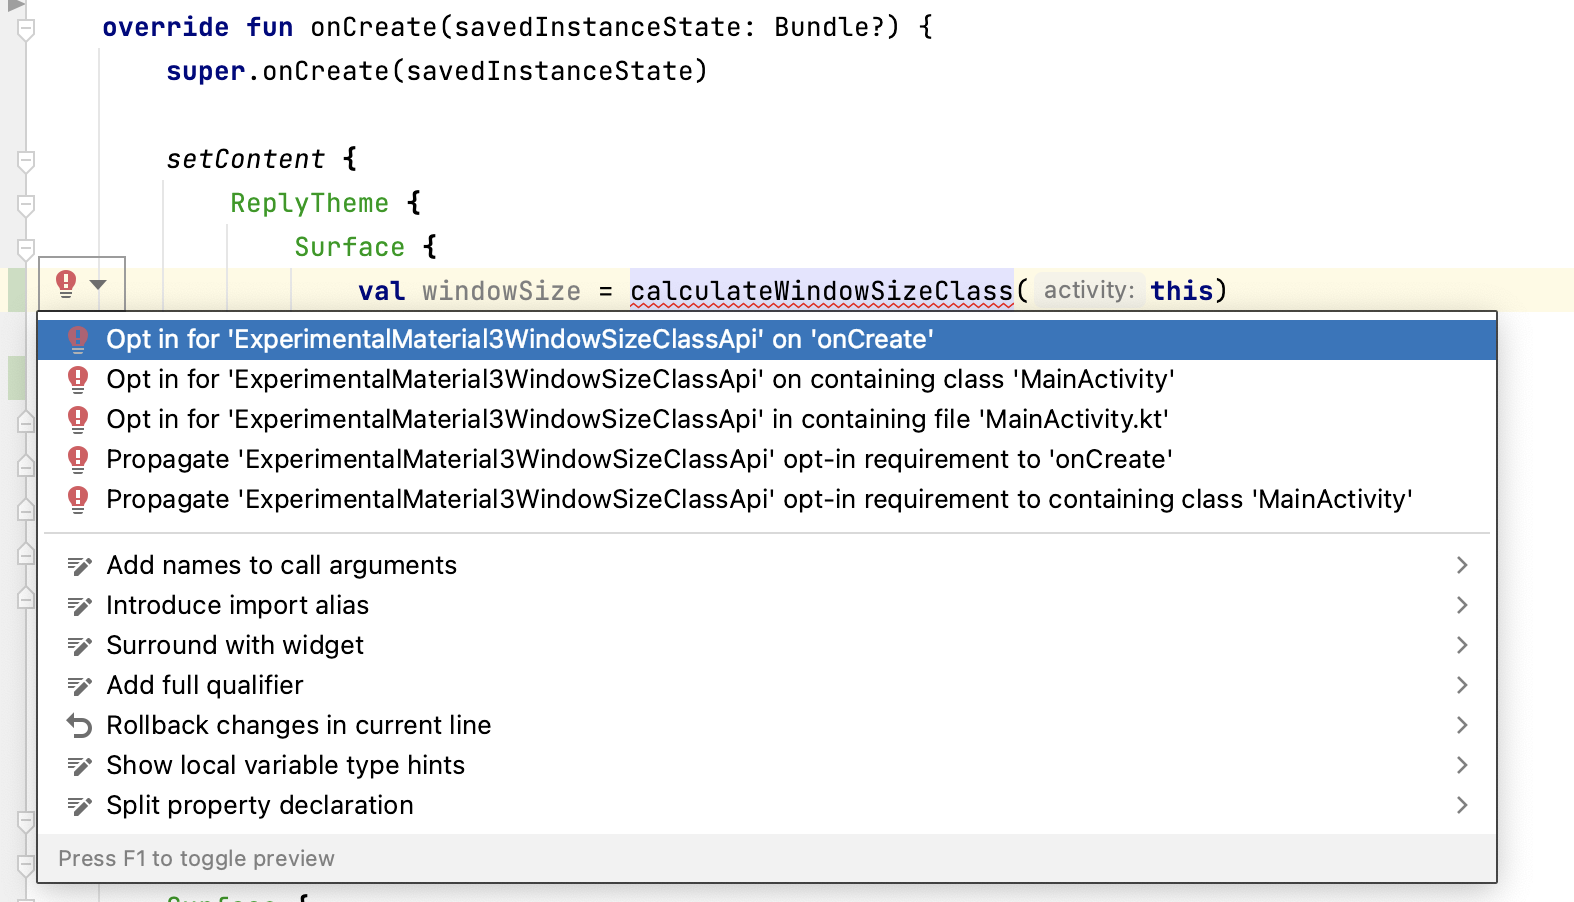Choose Propagate opt-in requirement to 'onCreate'

pos(638,460)
